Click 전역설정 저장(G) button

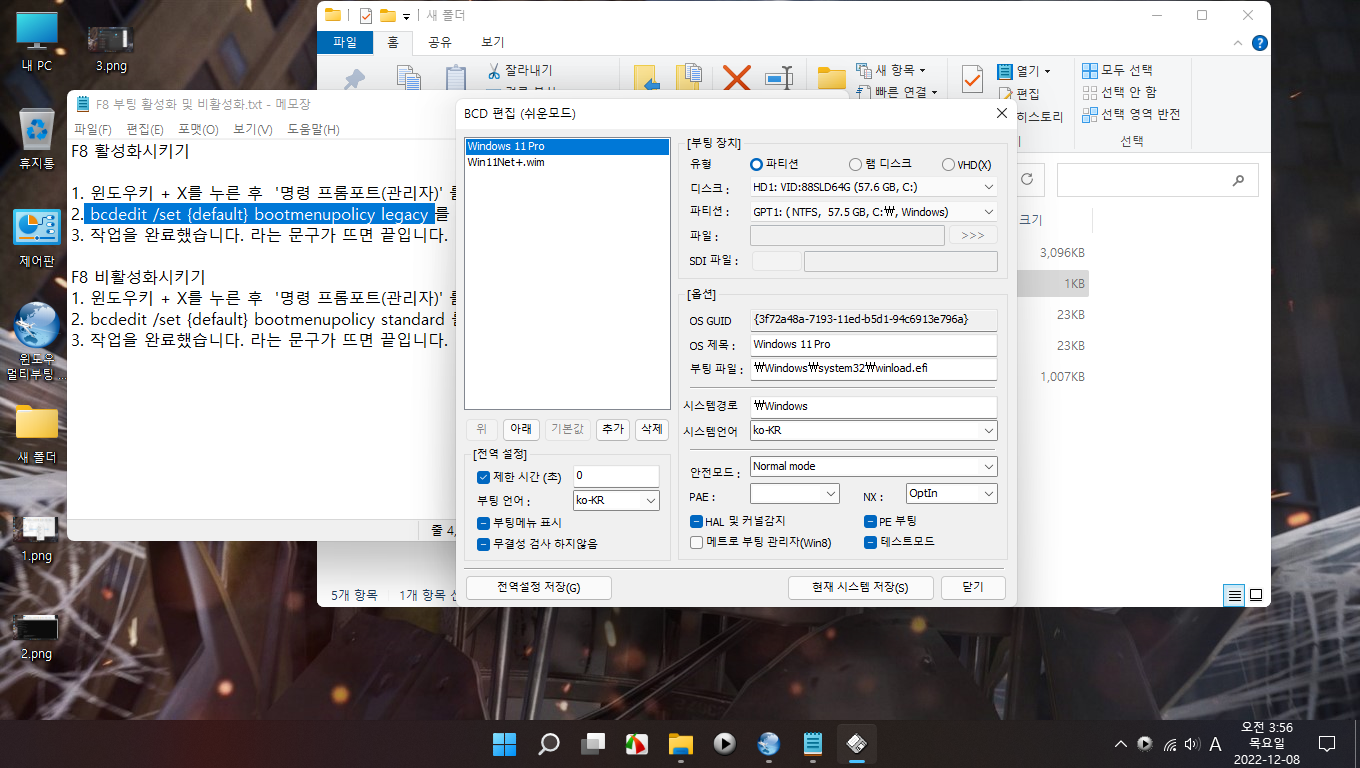click(539, 588)
